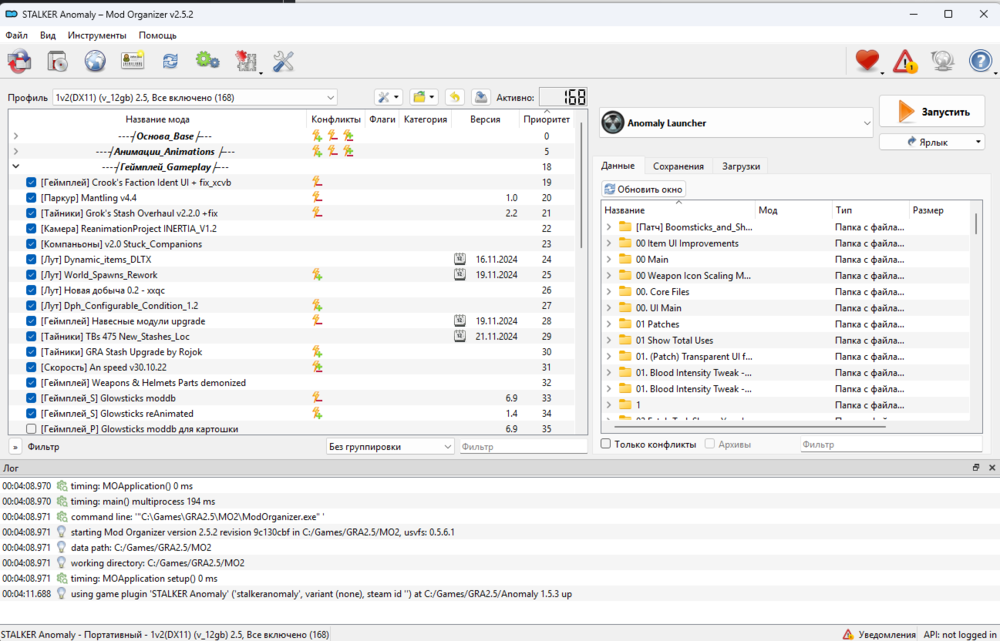Click the conflict icon for Mantling v4.4
1000x641 pixels.
tap(317, 198)
